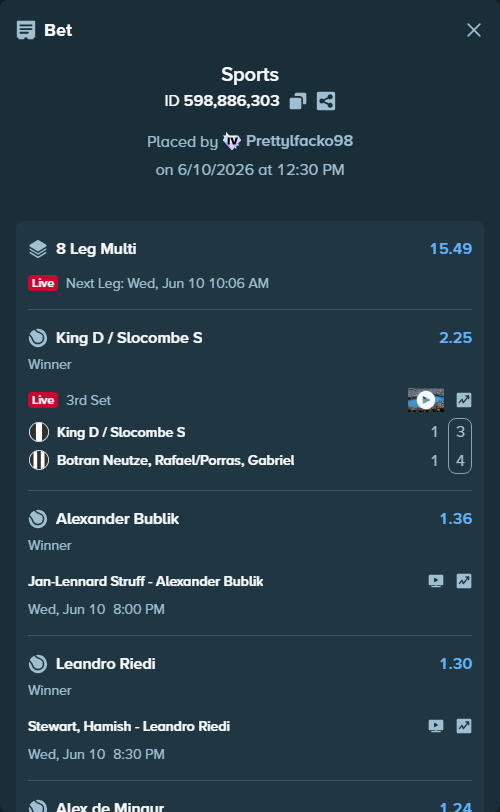Click the tennis ball icon beside Leandro Riedi
This screenshot has width=500, height=812.
[x=38, y=664]
